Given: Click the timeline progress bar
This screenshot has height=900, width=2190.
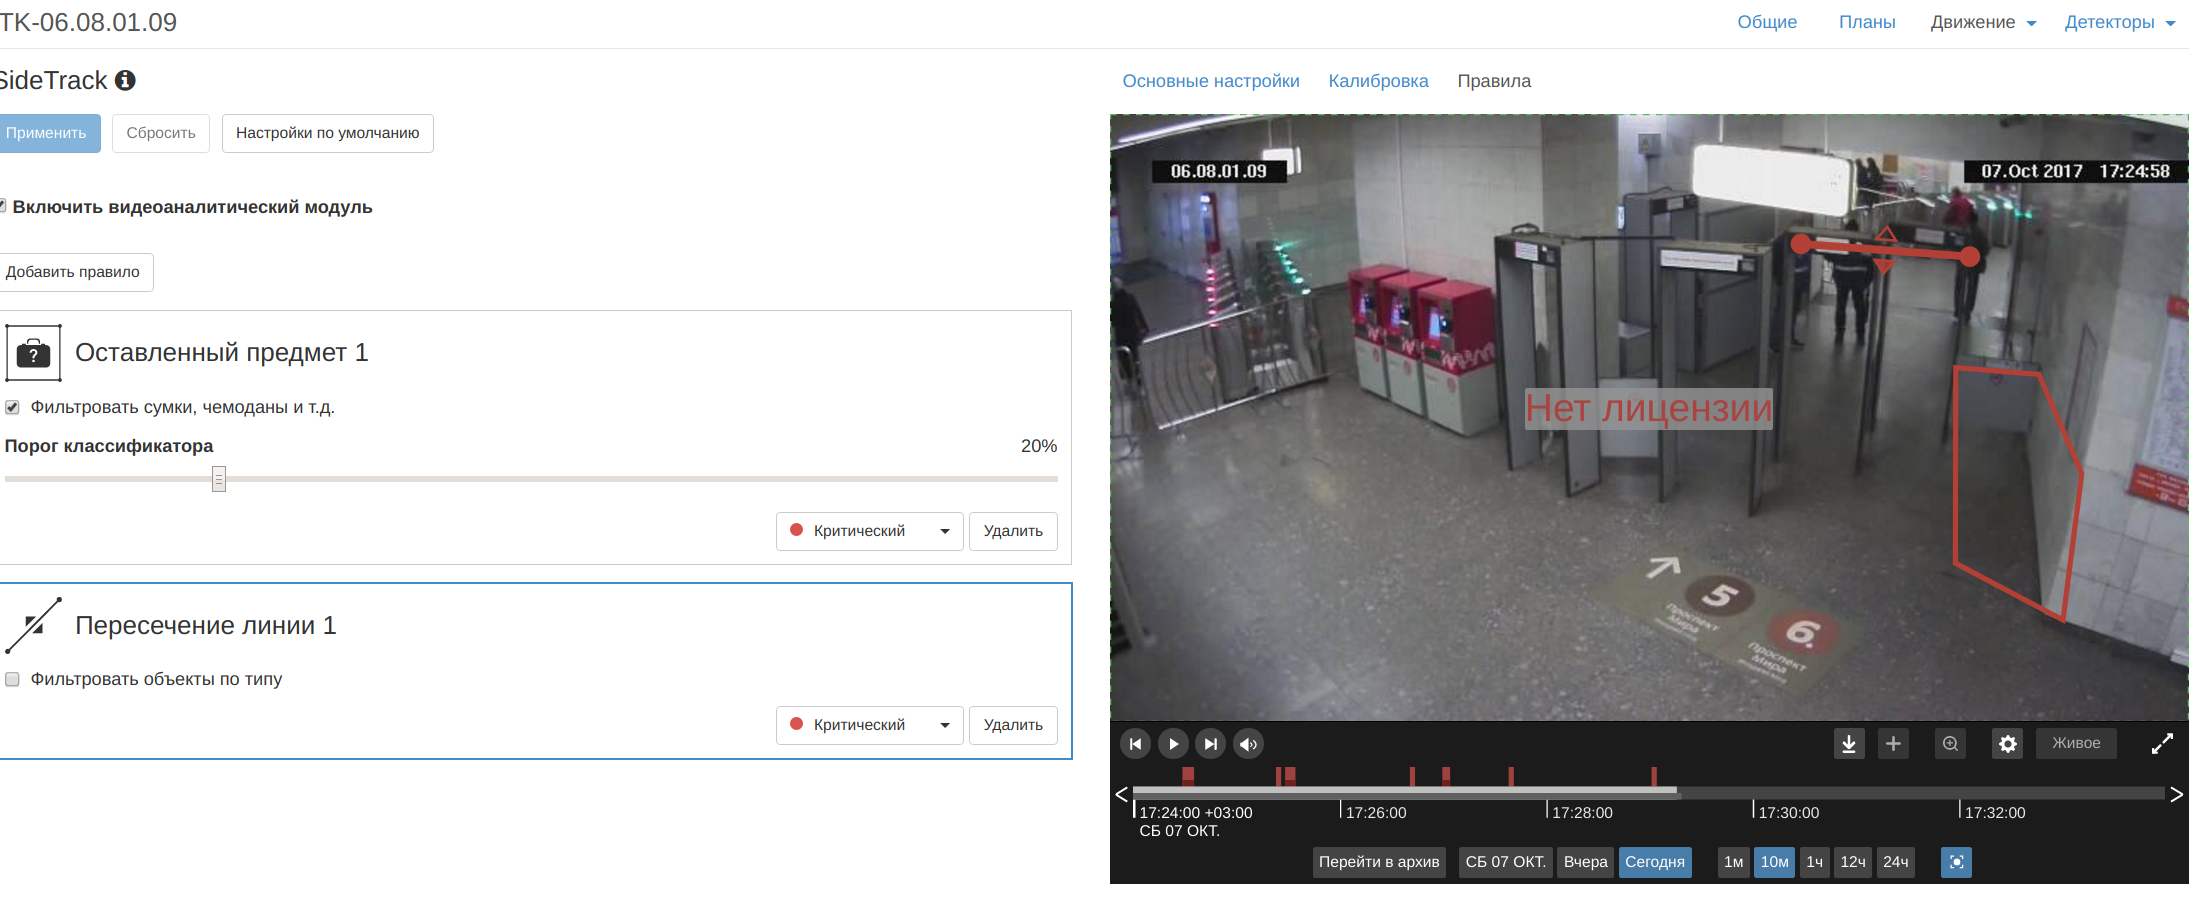Looking at the screenshot, I should 1649,792.
